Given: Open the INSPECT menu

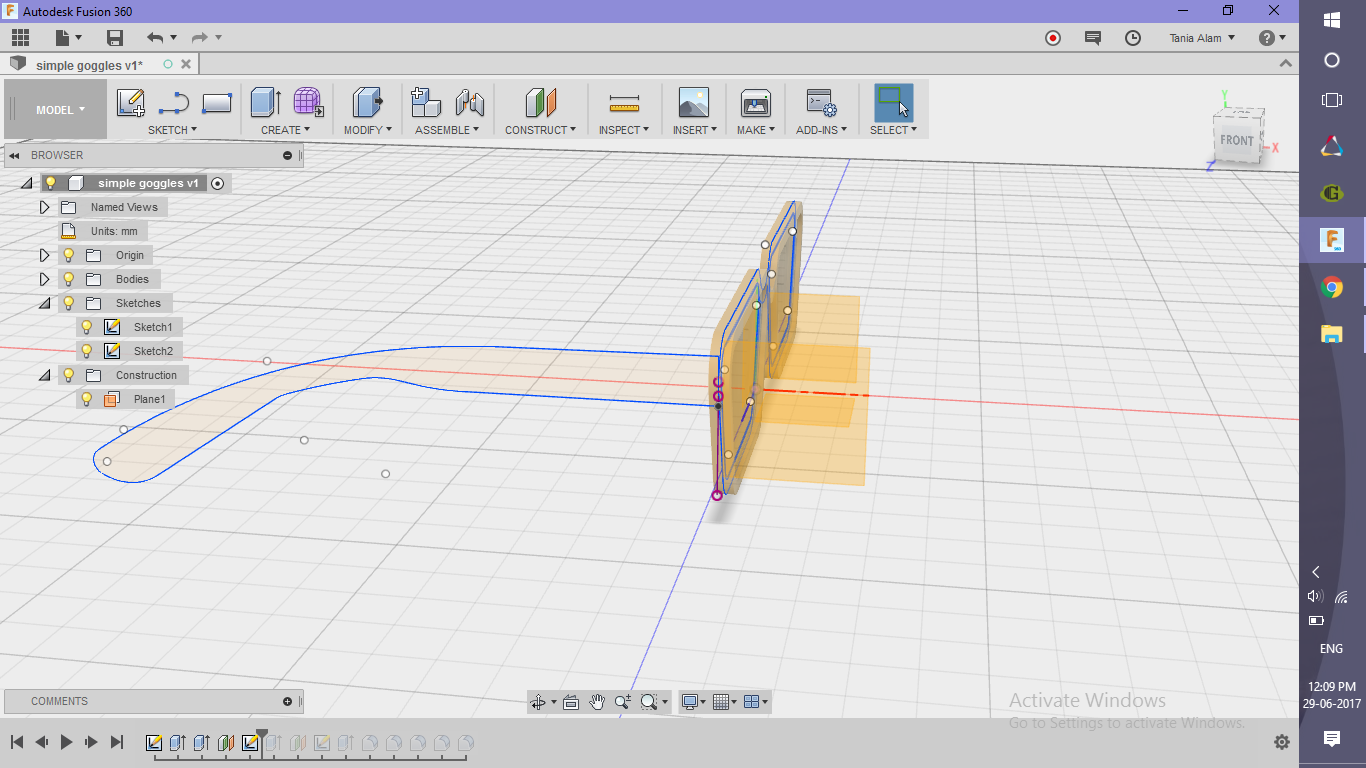Looking at the screenshot, I should coord(624,130).
